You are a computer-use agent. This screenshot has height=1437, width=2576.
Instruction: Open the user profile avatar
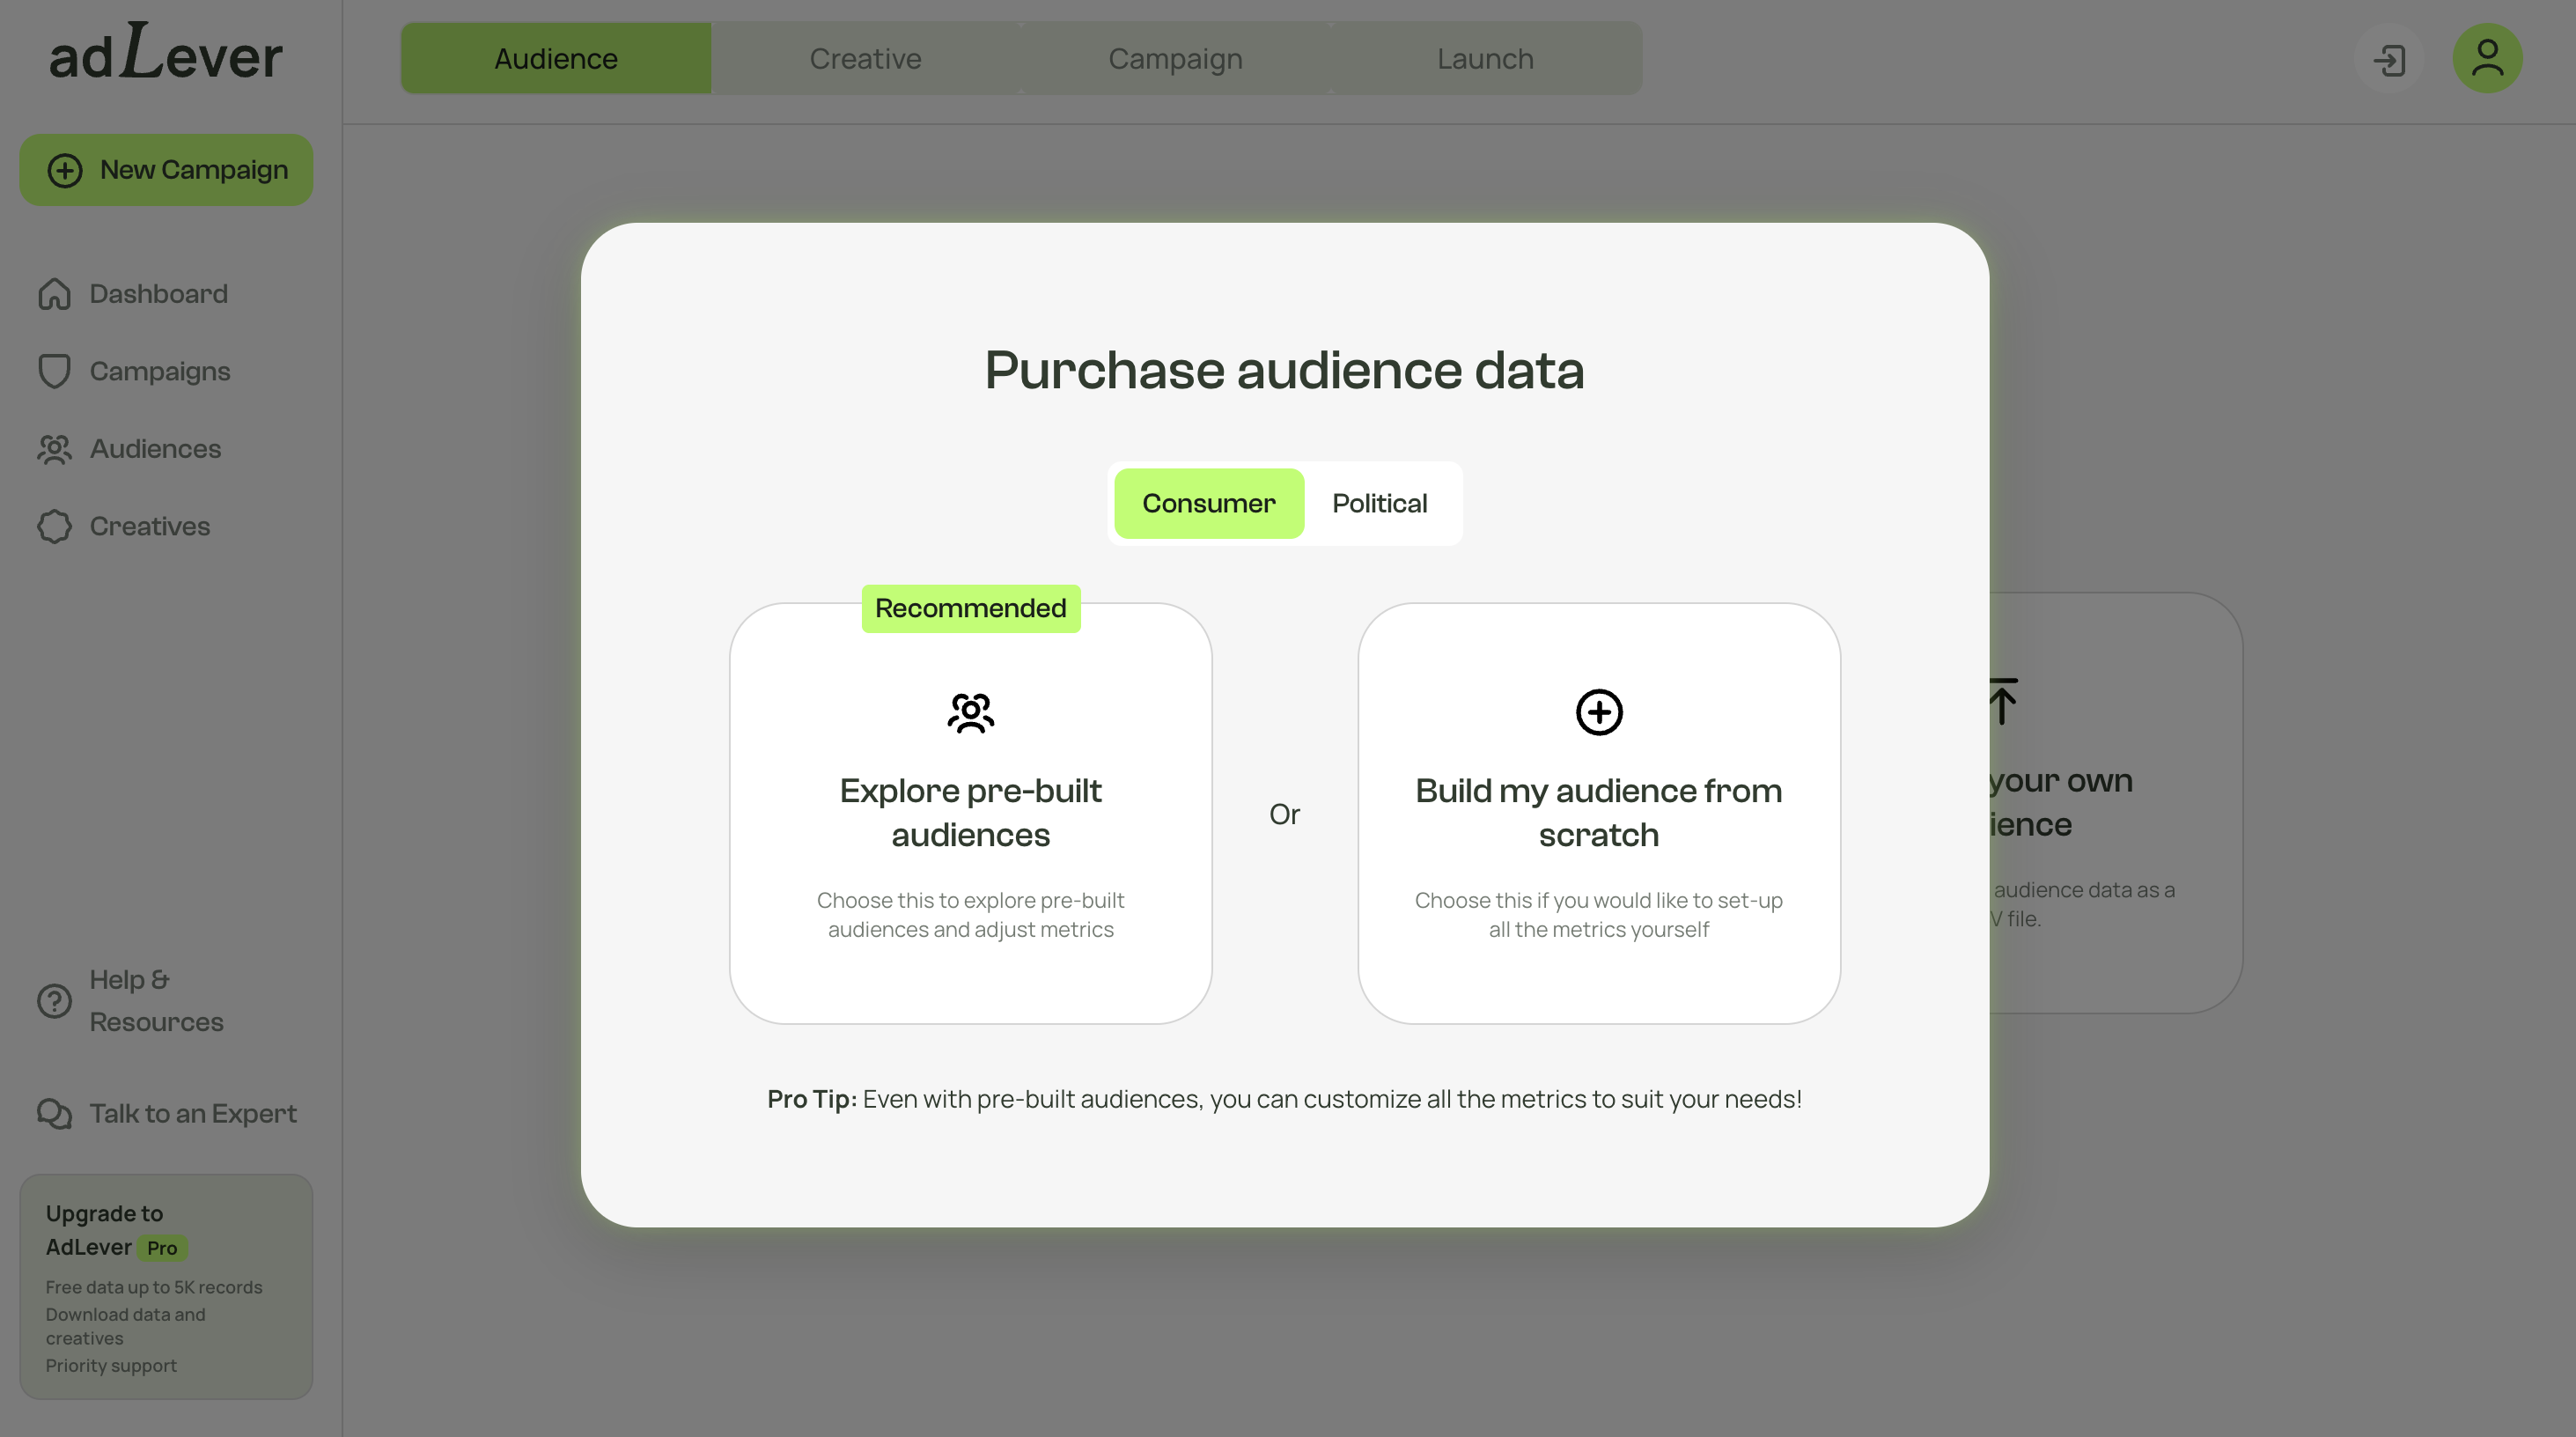[x=2487, y=58]
